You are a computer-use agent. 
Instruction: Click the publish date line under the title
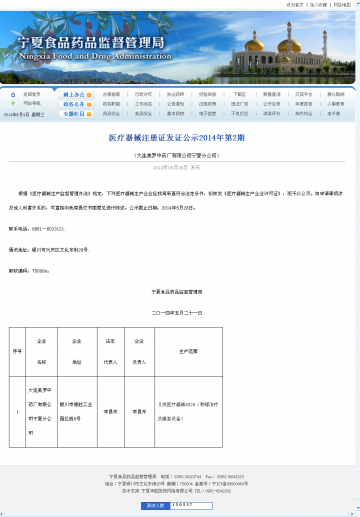(177, 167)
